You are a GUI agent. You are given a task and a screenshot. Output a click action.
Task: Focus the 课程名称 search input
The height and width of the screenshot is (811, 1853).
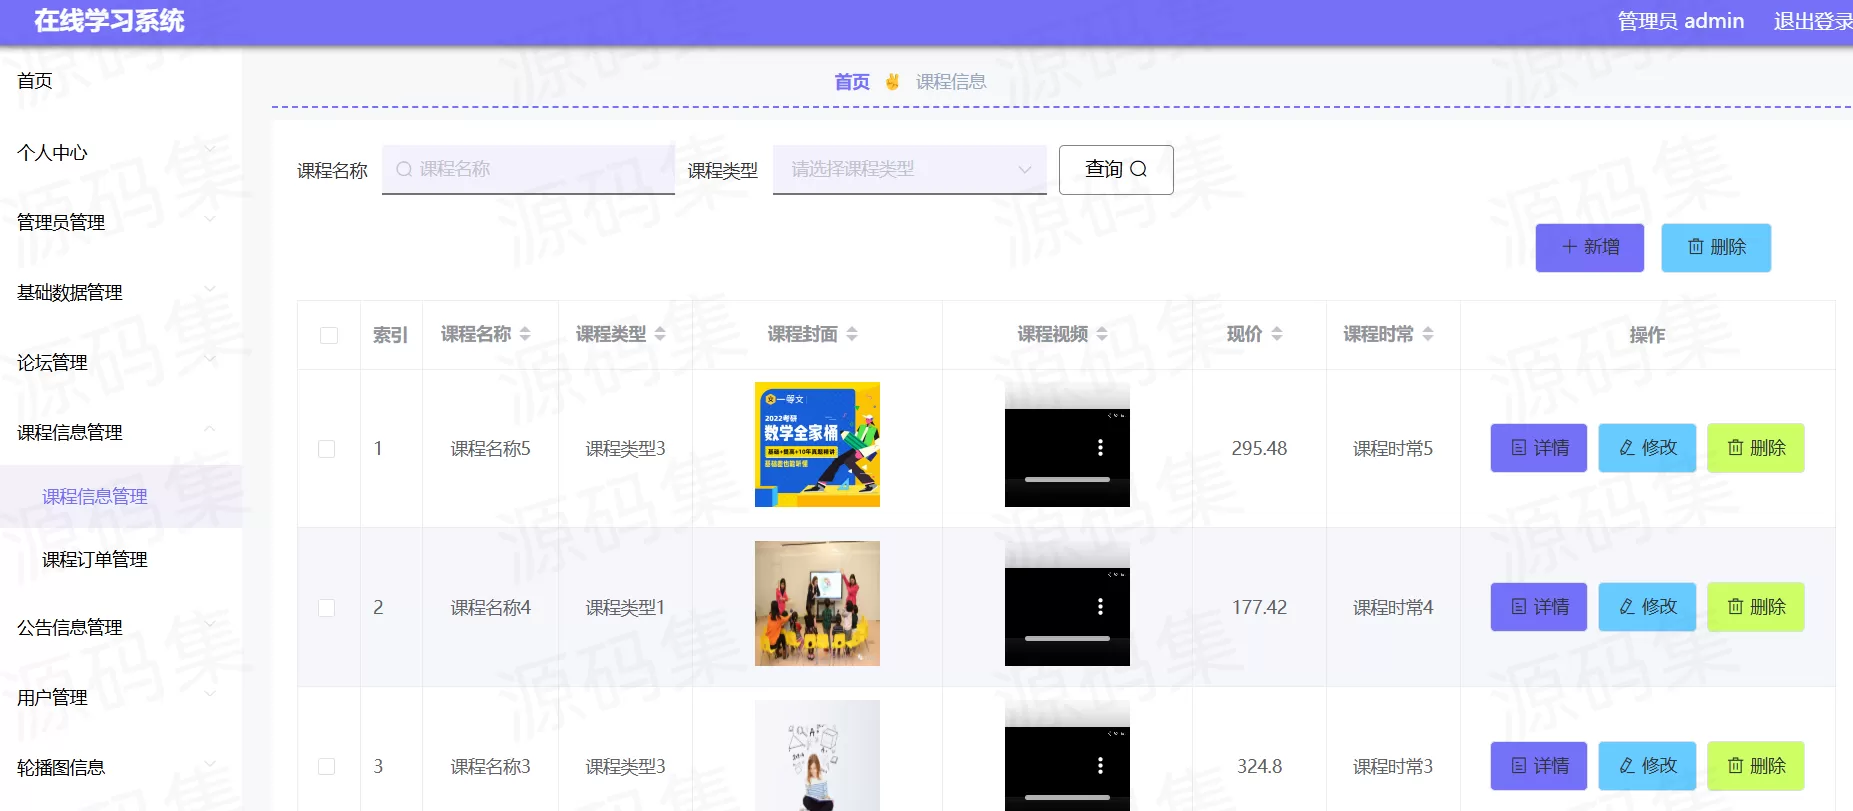(x=528, y=170)
